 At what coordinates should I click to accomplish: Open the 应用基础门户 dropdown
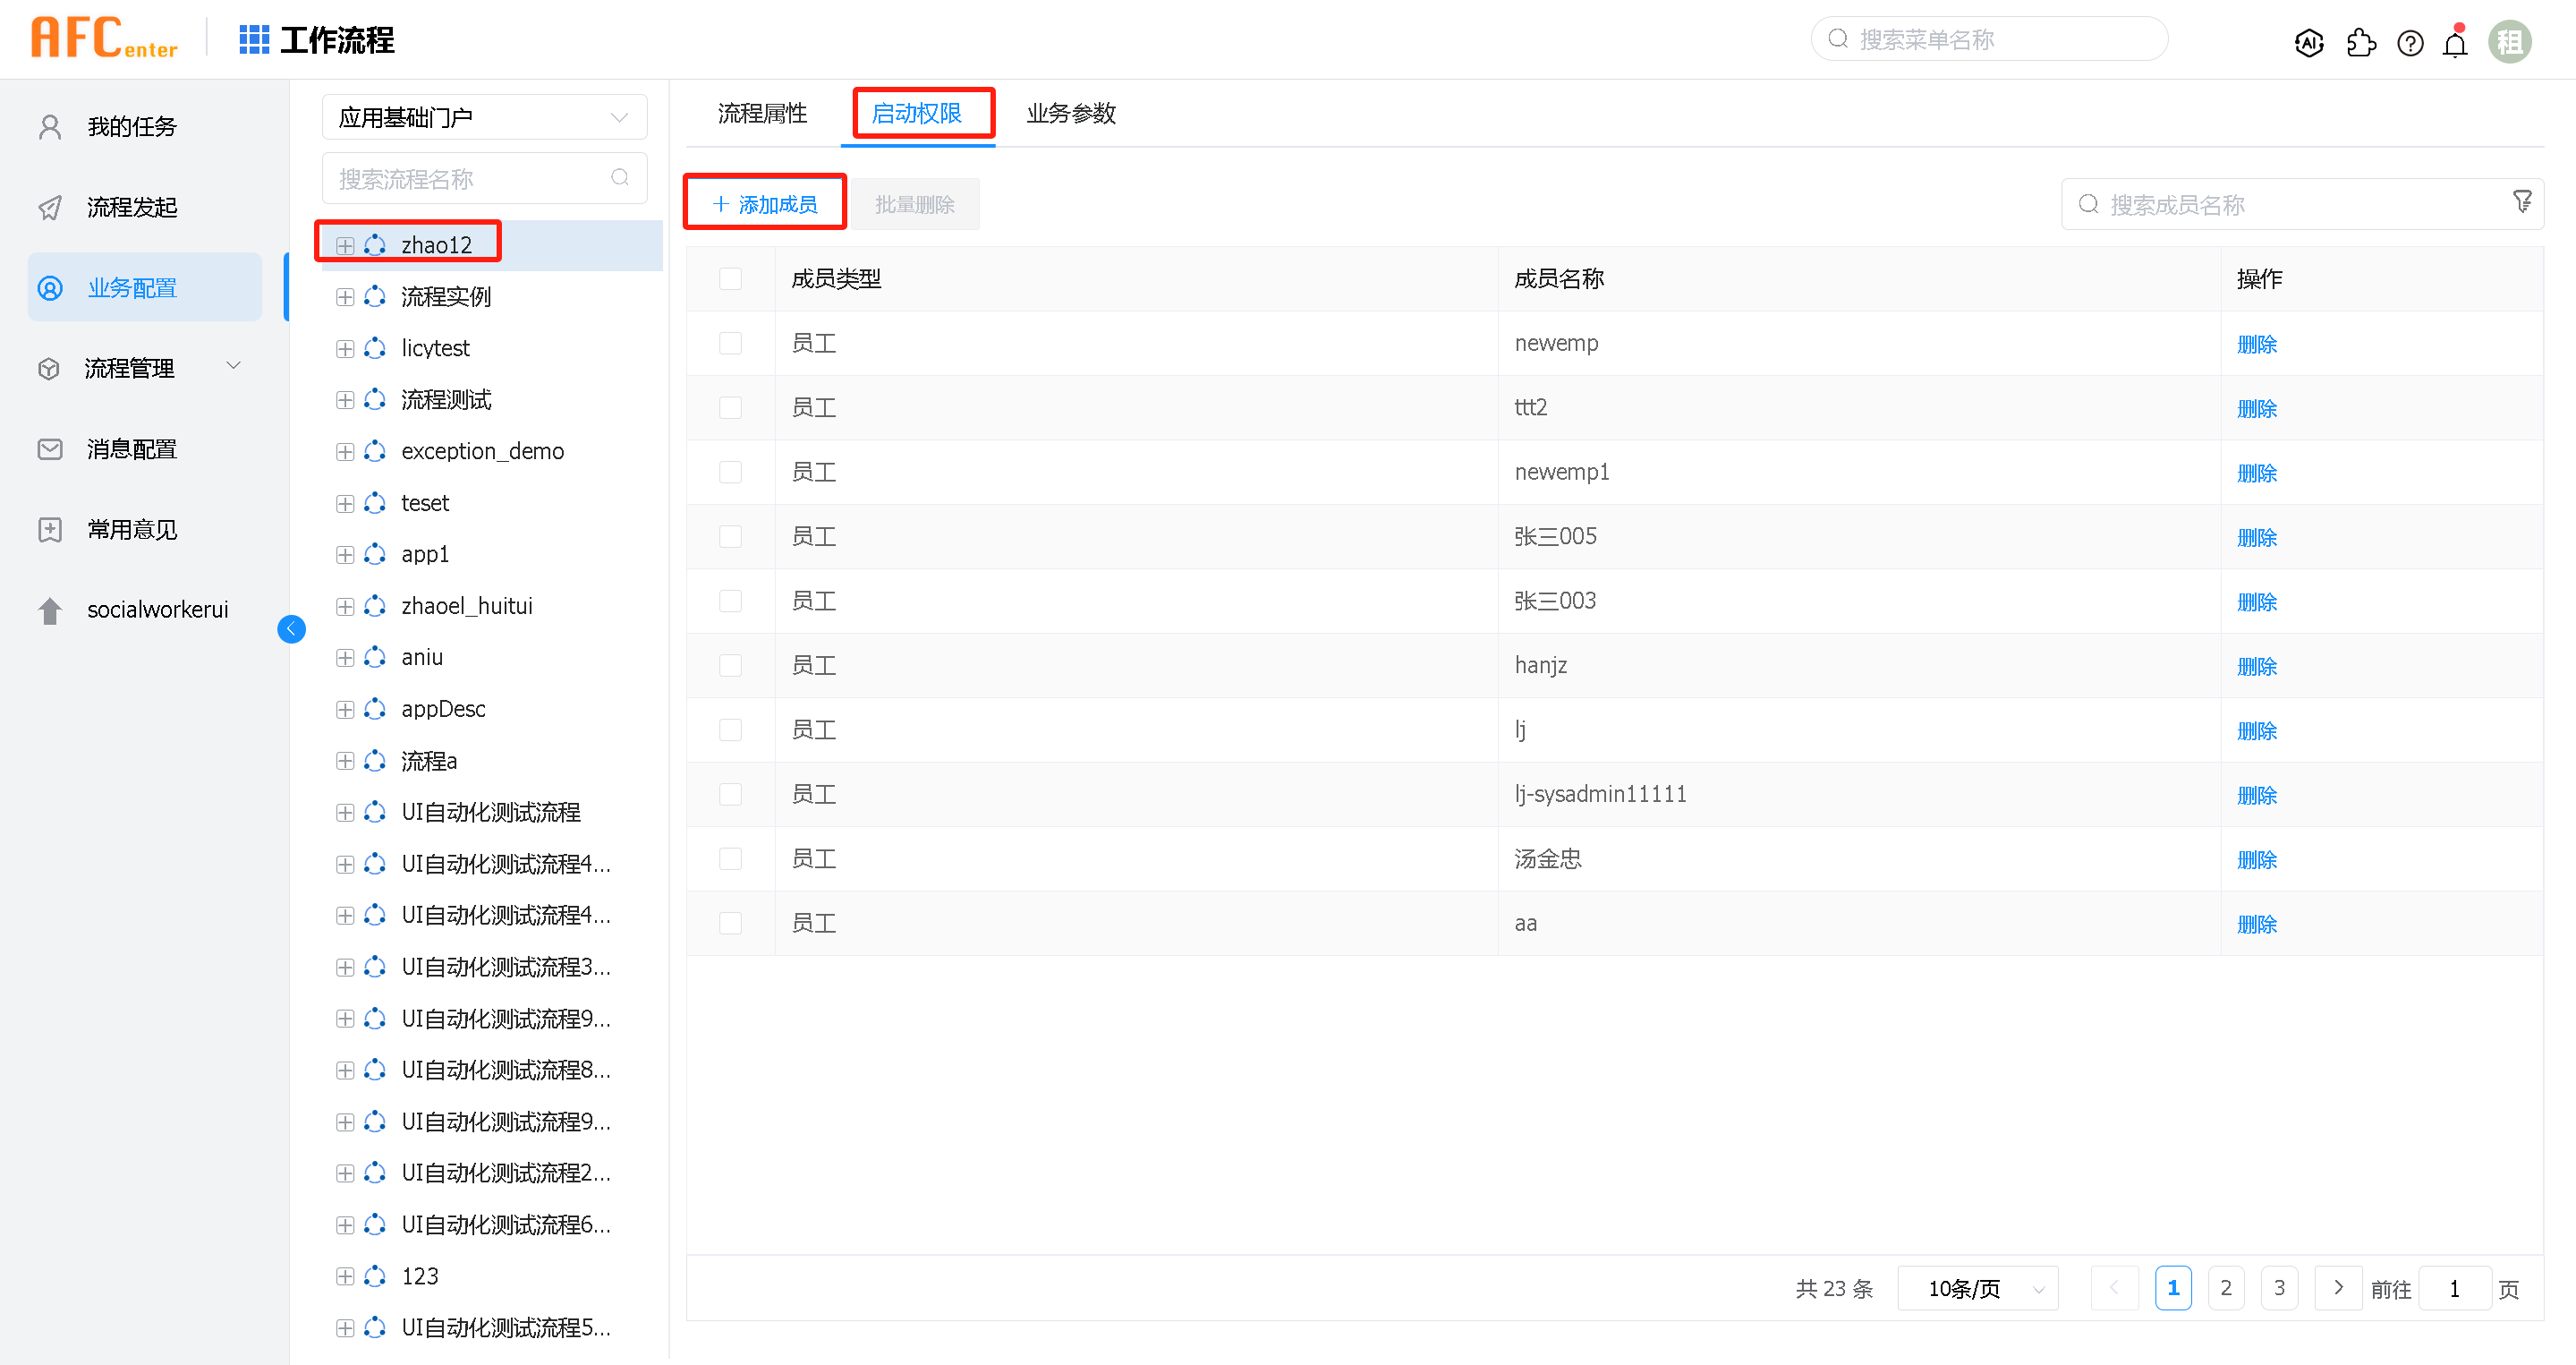pos(484,117)
